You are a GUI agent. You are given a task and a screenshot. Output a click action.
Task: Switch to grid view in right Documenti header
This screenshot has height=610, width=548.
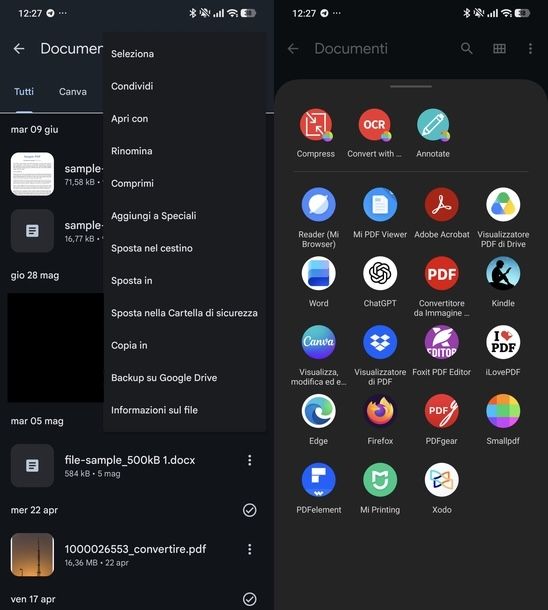point(499,49)
